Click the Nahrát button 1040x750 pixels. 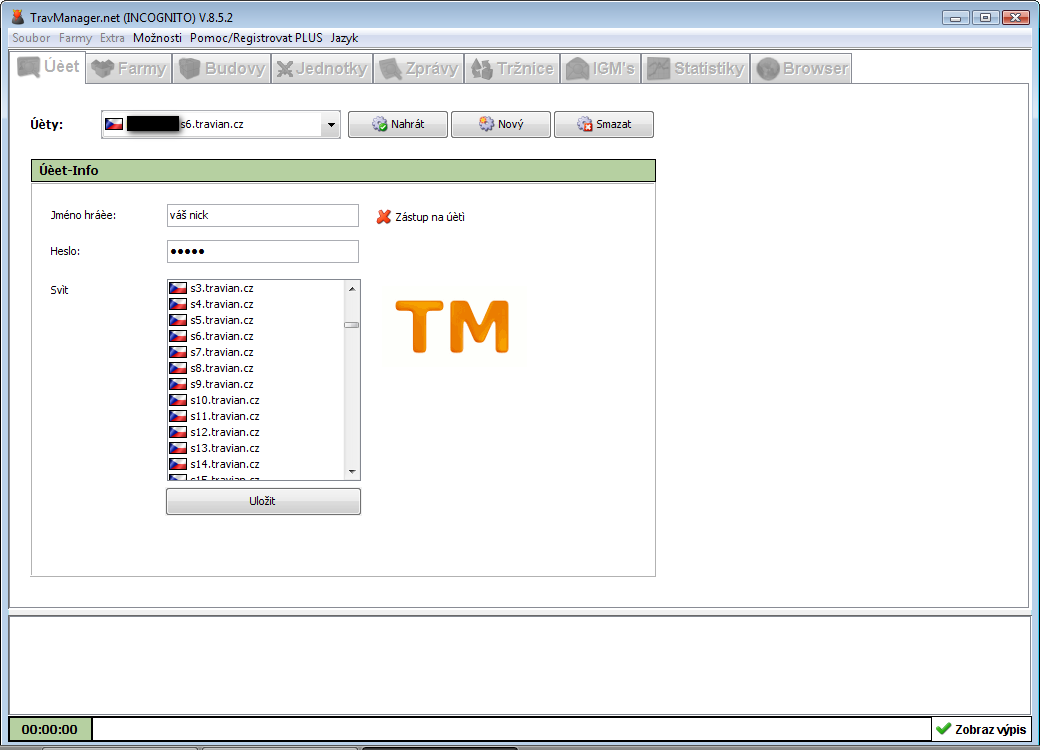[x=398, y=124]
